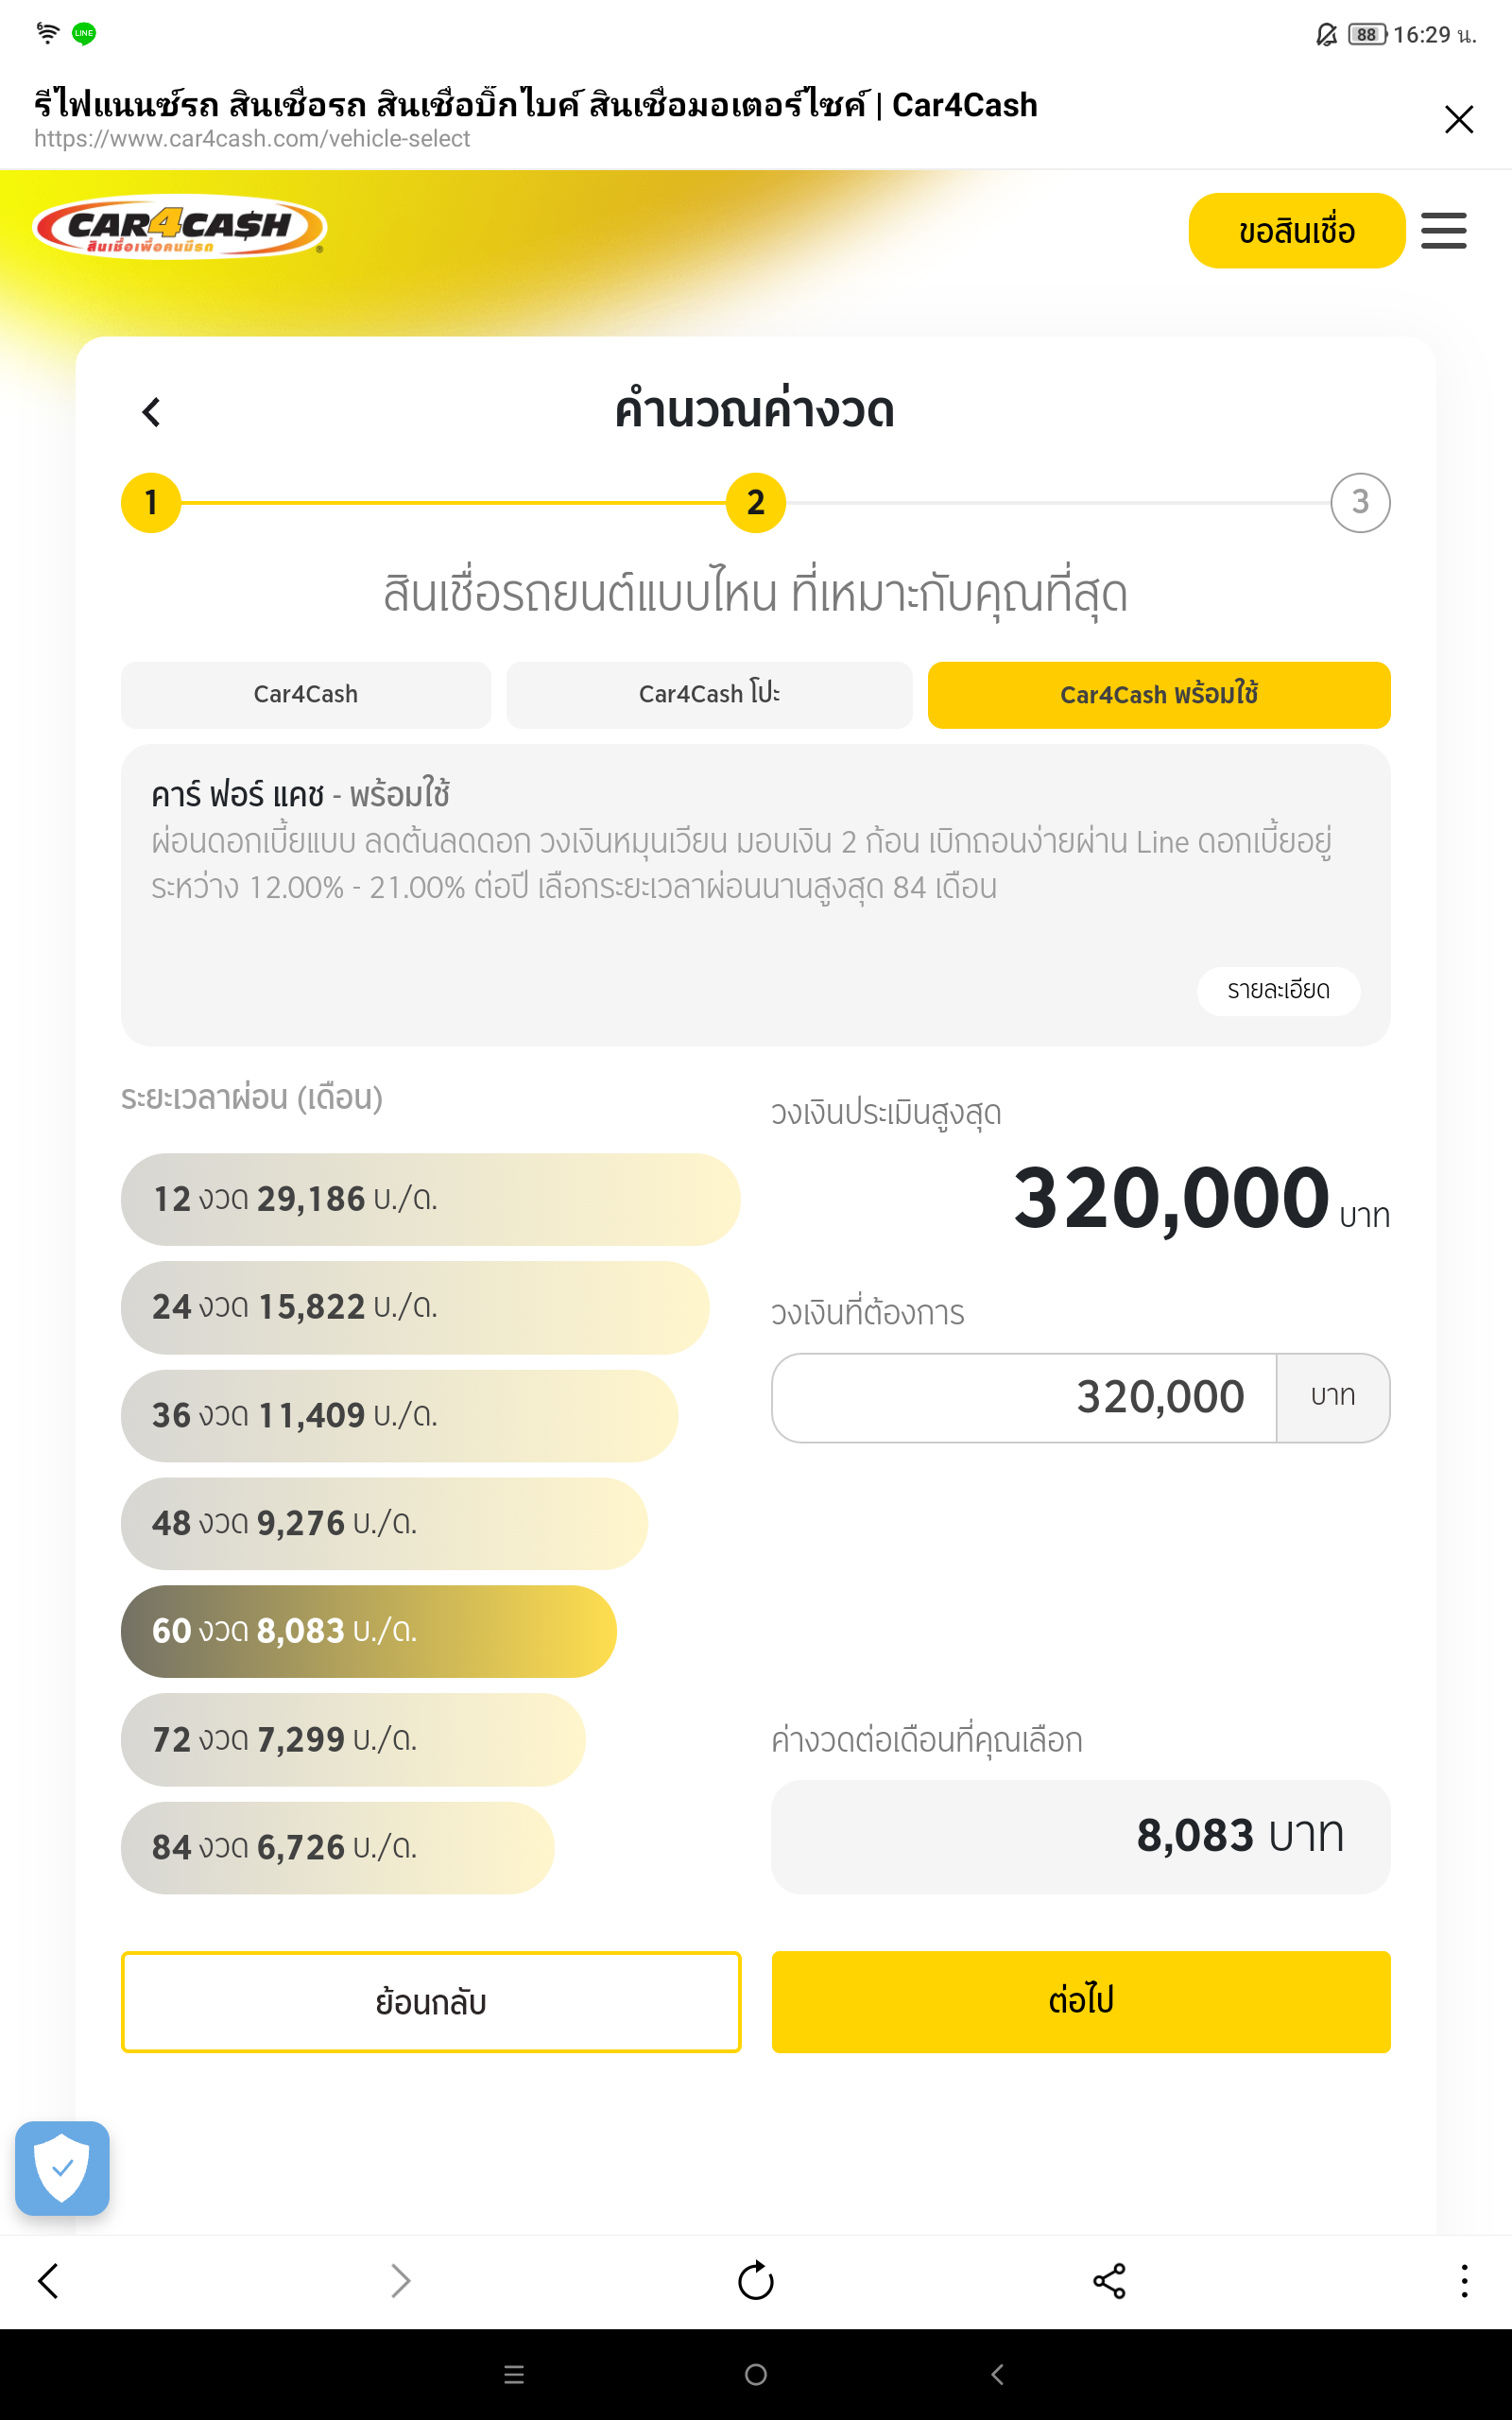Screen dimensions: 1512x2420
Task: Open the hamburger menu icon
Action: [1443, 231]
